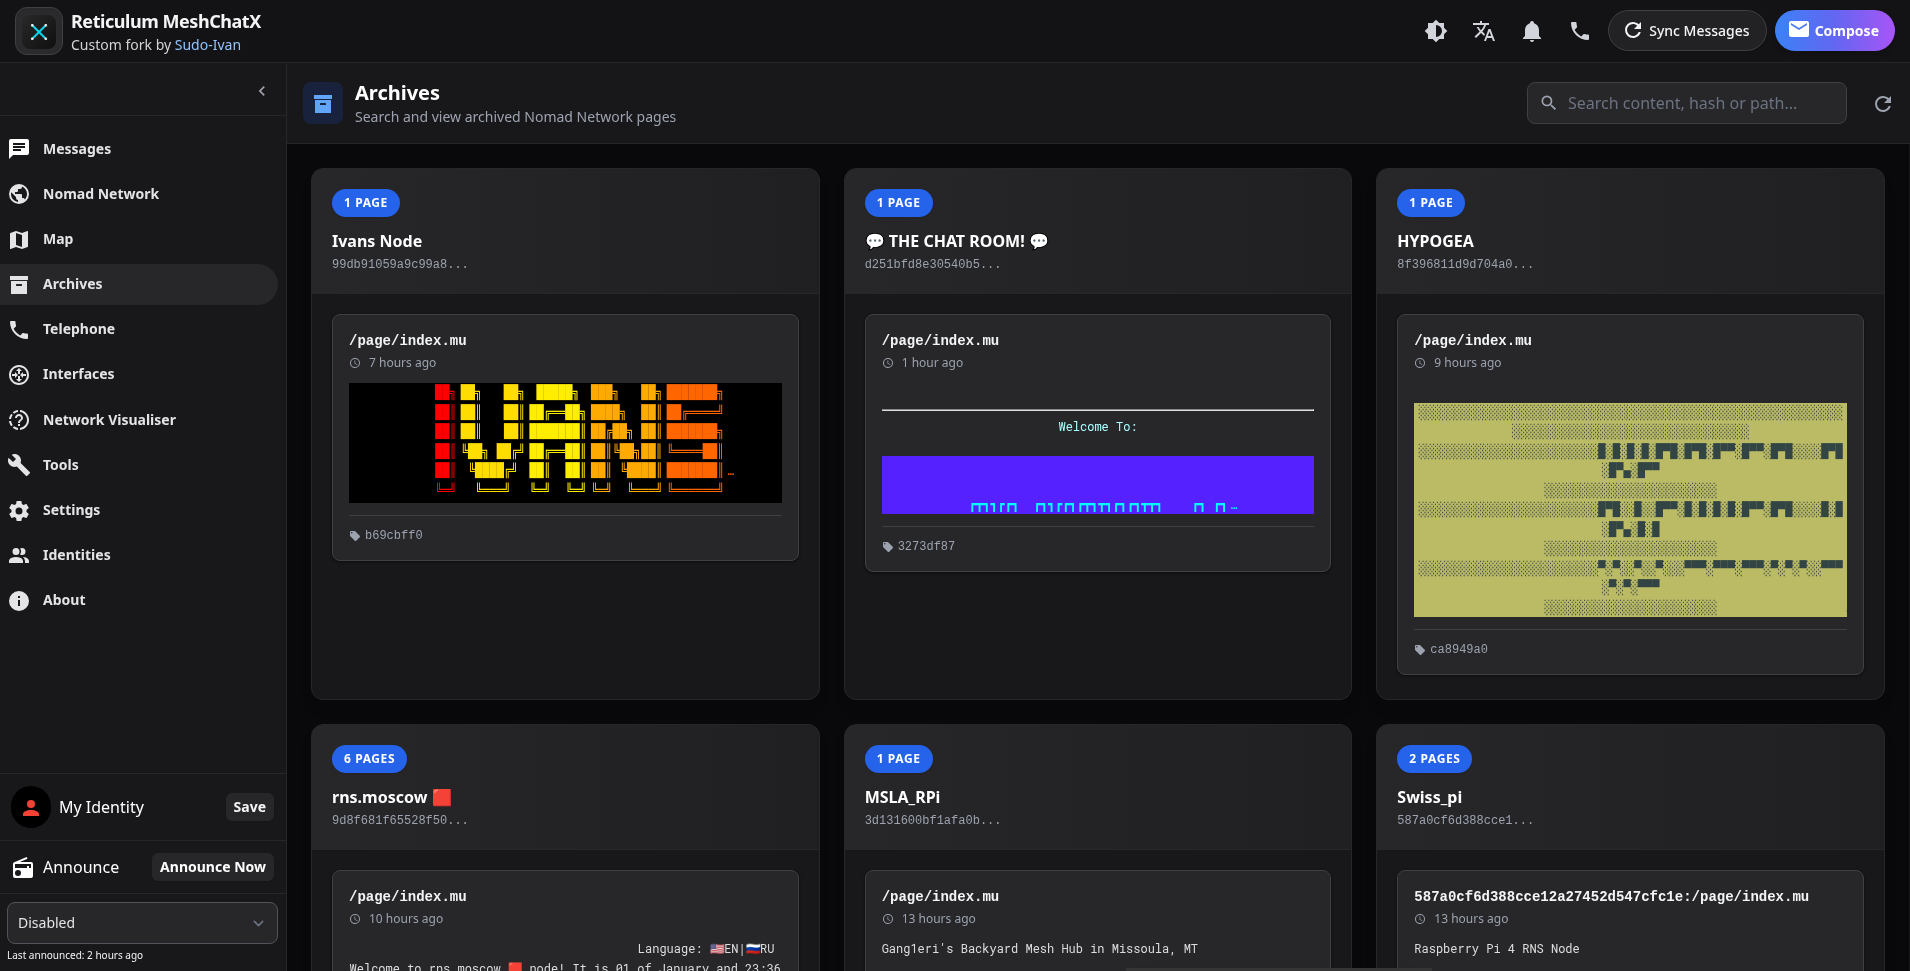Toggle the dark/light theme icon

(1436, 31)
